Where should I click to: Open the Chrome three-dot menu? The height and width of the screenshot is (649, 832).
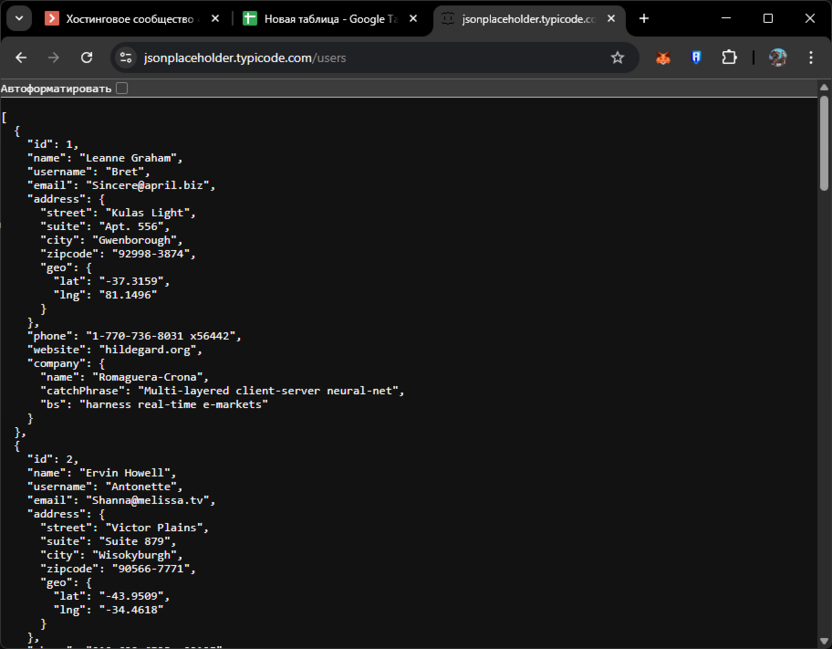(x=810, y=58)
